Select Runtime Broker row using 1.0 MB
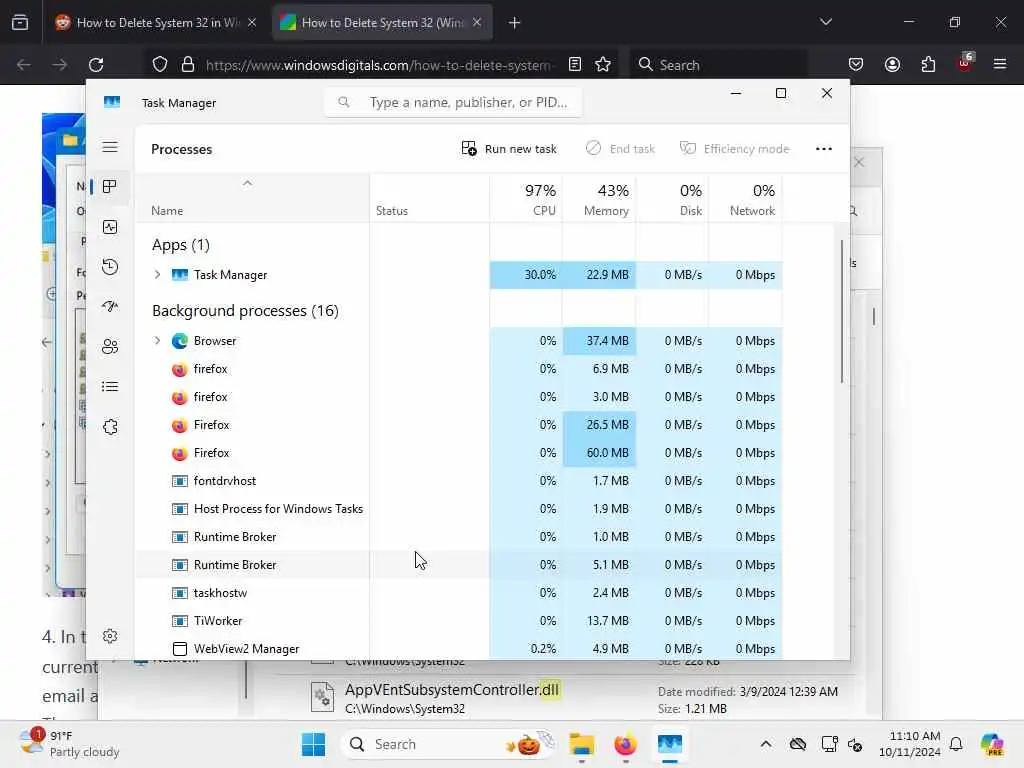The width and height of the screenshot is (1024, 768). [x=459, y=537]
